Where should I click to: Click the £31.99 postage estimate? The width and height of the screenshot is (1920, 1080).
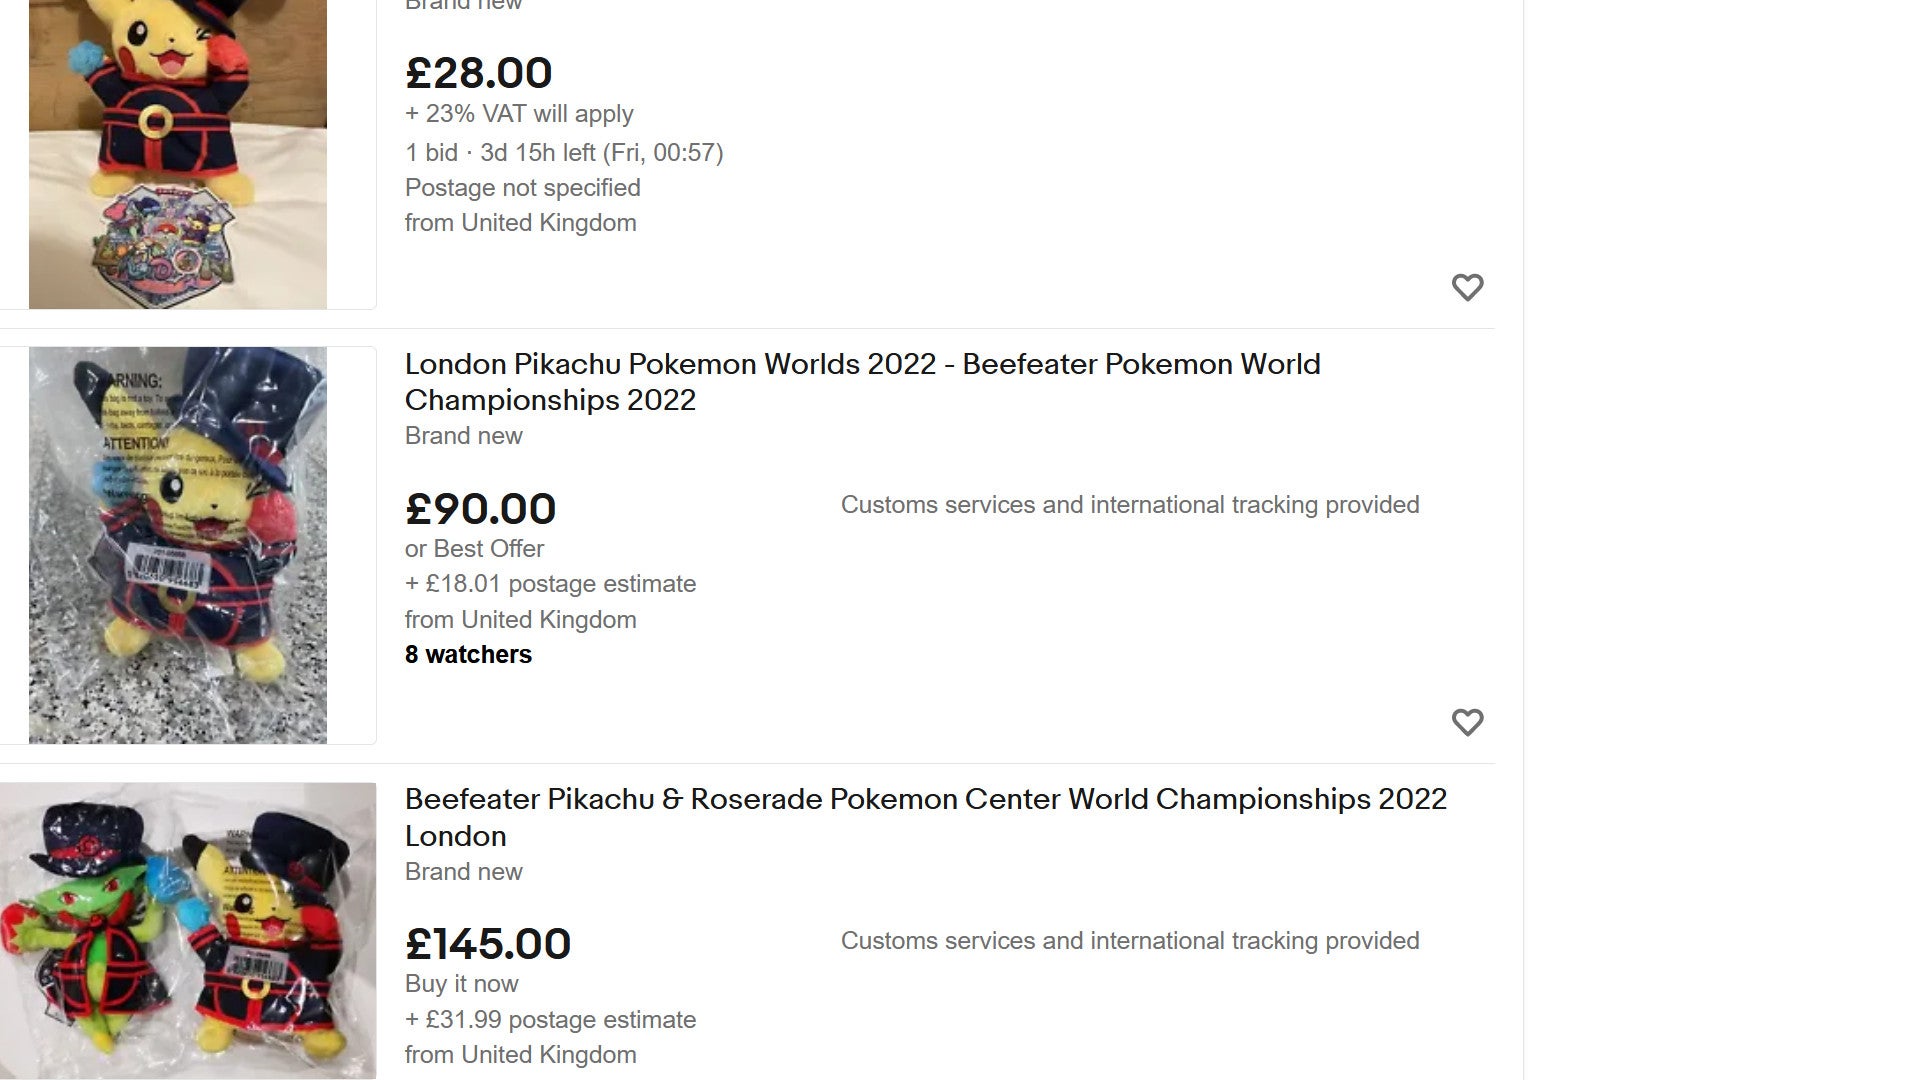(x=550, y=1020)
